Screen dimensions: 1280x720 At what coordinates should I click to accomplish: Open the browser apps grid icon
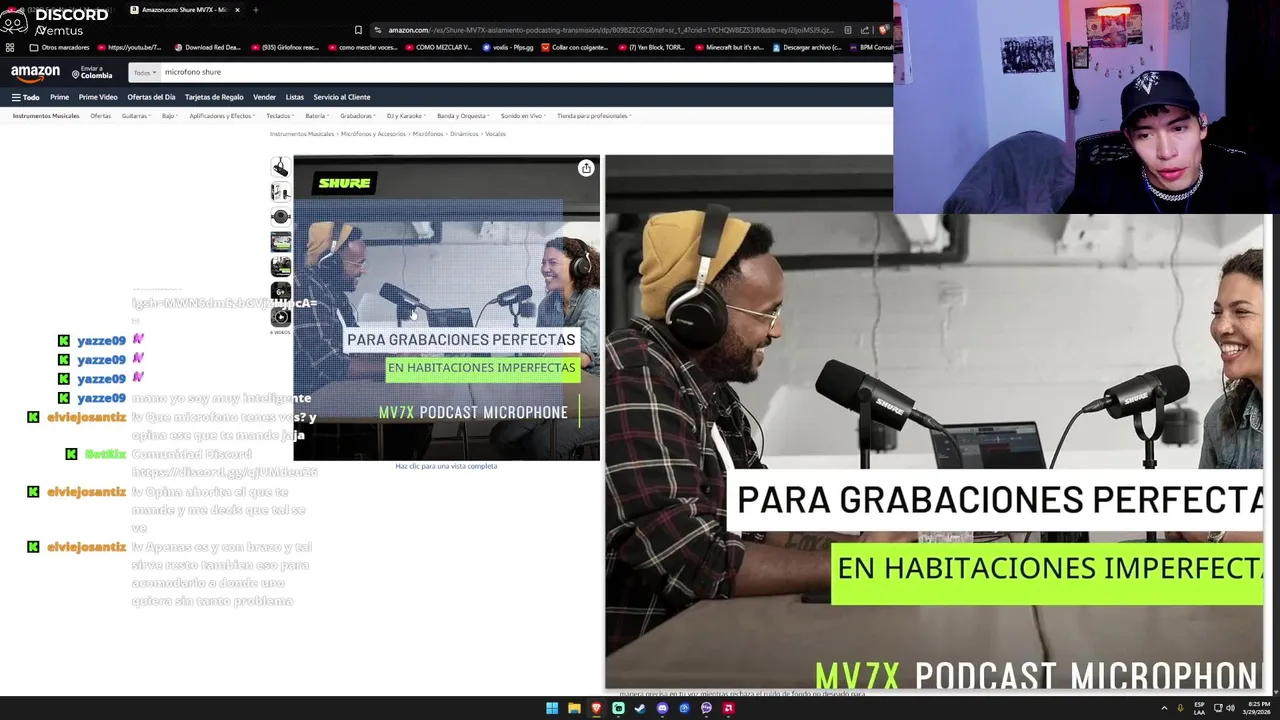pyautogui.click(x=10, y=47)
